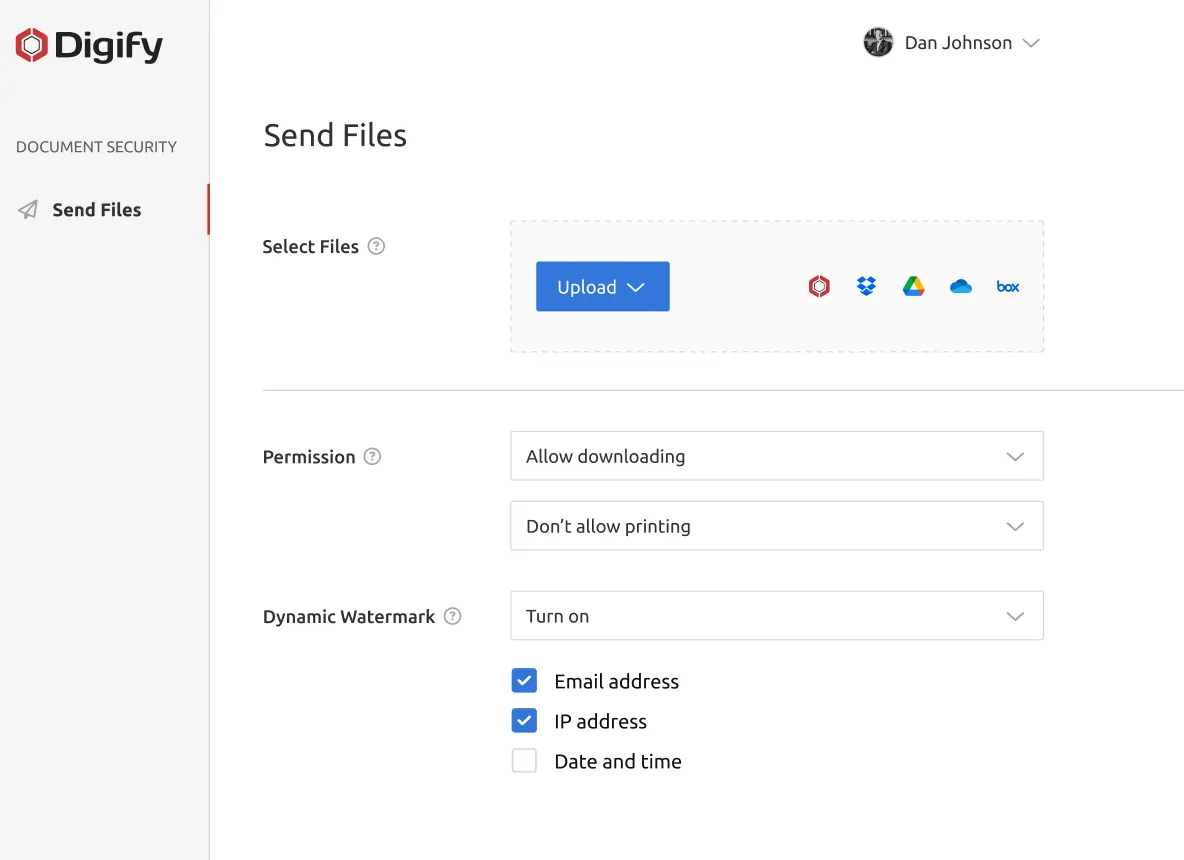Click the Permission help question mark
Viewport: 1184px width, 860px height.
(372, 456)
